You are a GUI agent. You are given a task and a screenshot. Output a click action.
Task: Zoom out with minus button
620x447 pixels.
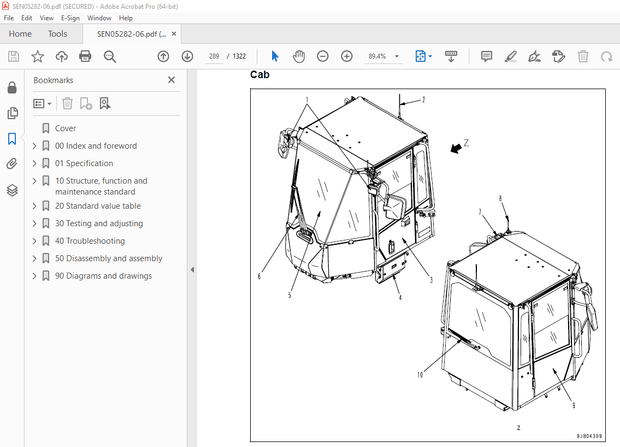point(323,57)
